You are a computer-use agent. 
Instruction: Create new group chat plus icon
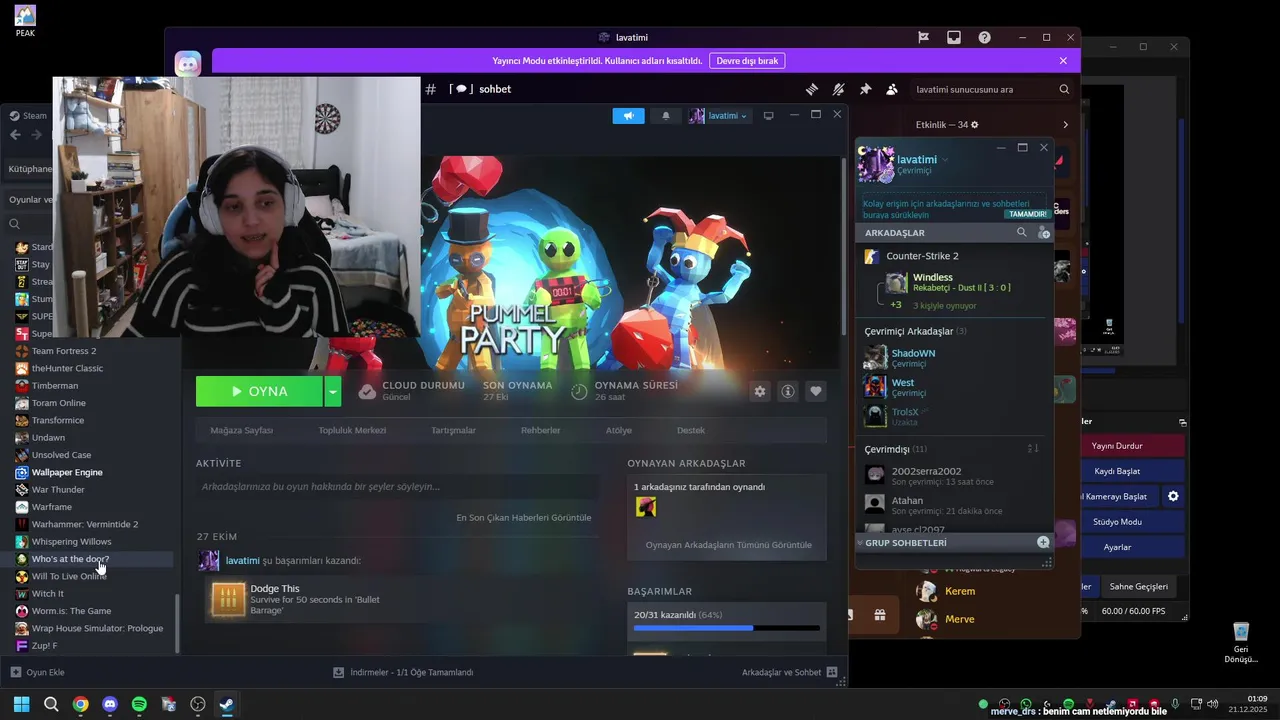[1043, 542]
